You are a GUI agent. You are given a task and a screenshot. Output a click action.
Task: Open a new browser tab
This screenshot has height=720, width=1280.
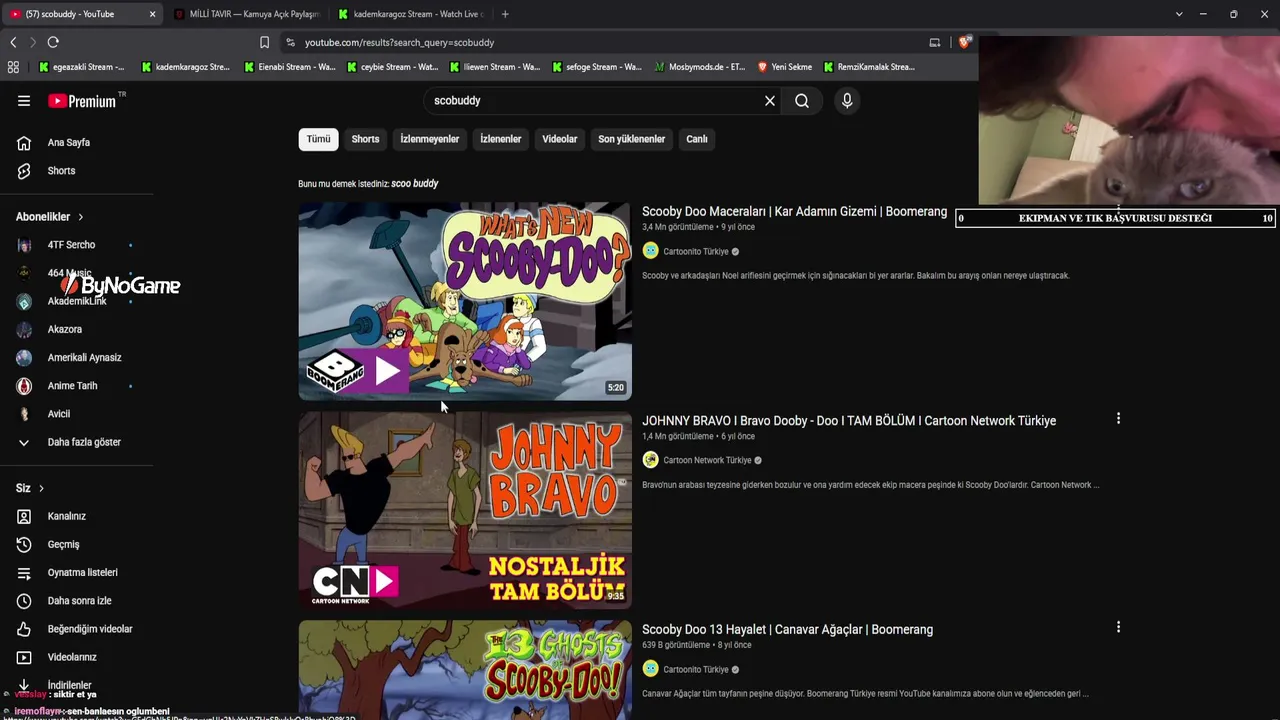505,14
